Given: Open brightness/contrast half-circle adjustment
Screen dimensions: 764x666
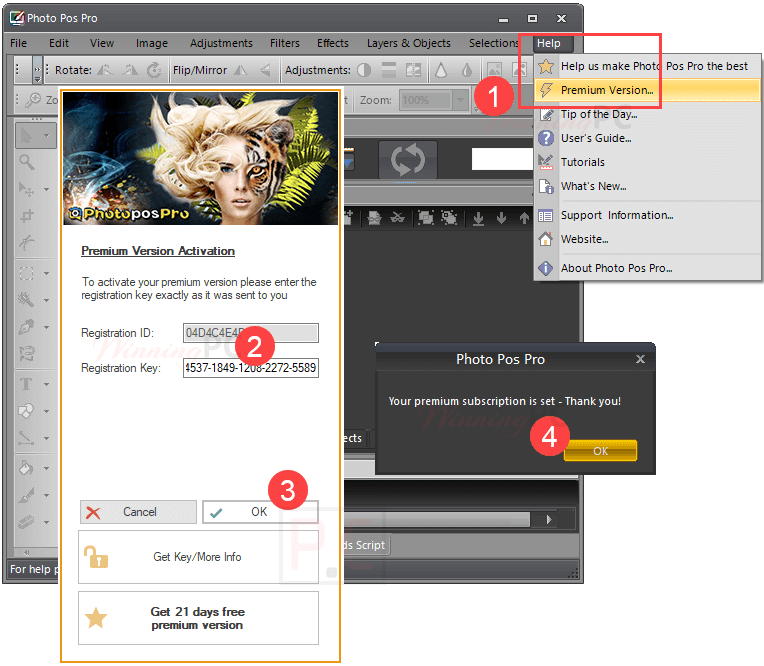Looking at the screenshot, I should [364, 70].
